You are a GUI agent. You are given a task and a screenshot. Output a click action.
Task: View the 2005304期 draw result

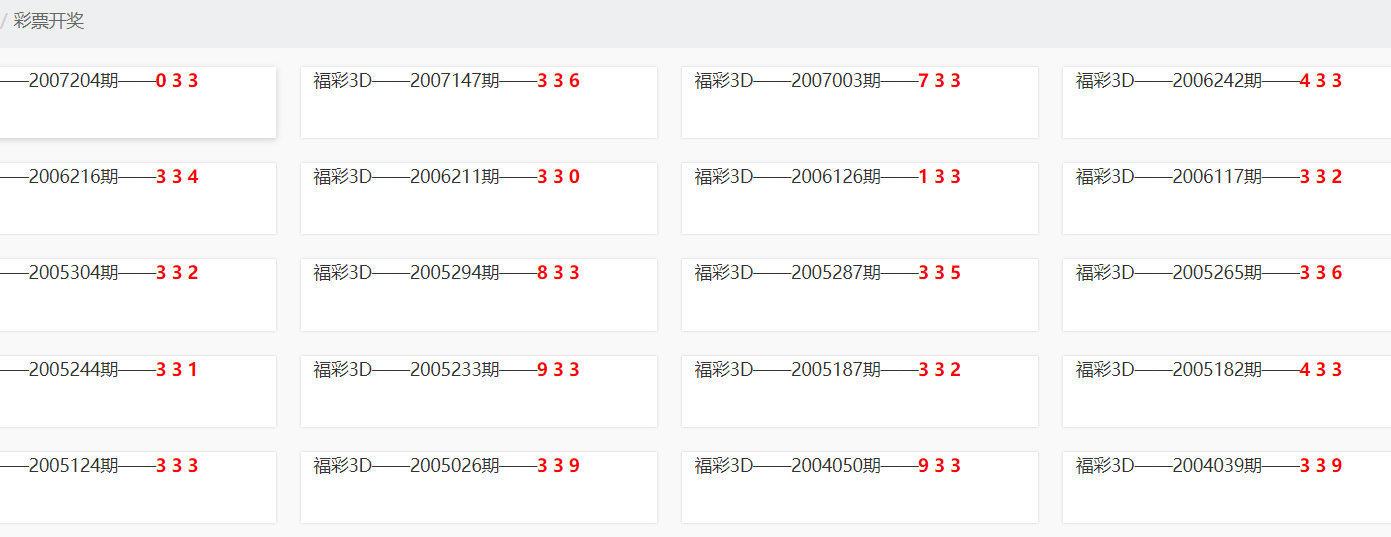138,294
